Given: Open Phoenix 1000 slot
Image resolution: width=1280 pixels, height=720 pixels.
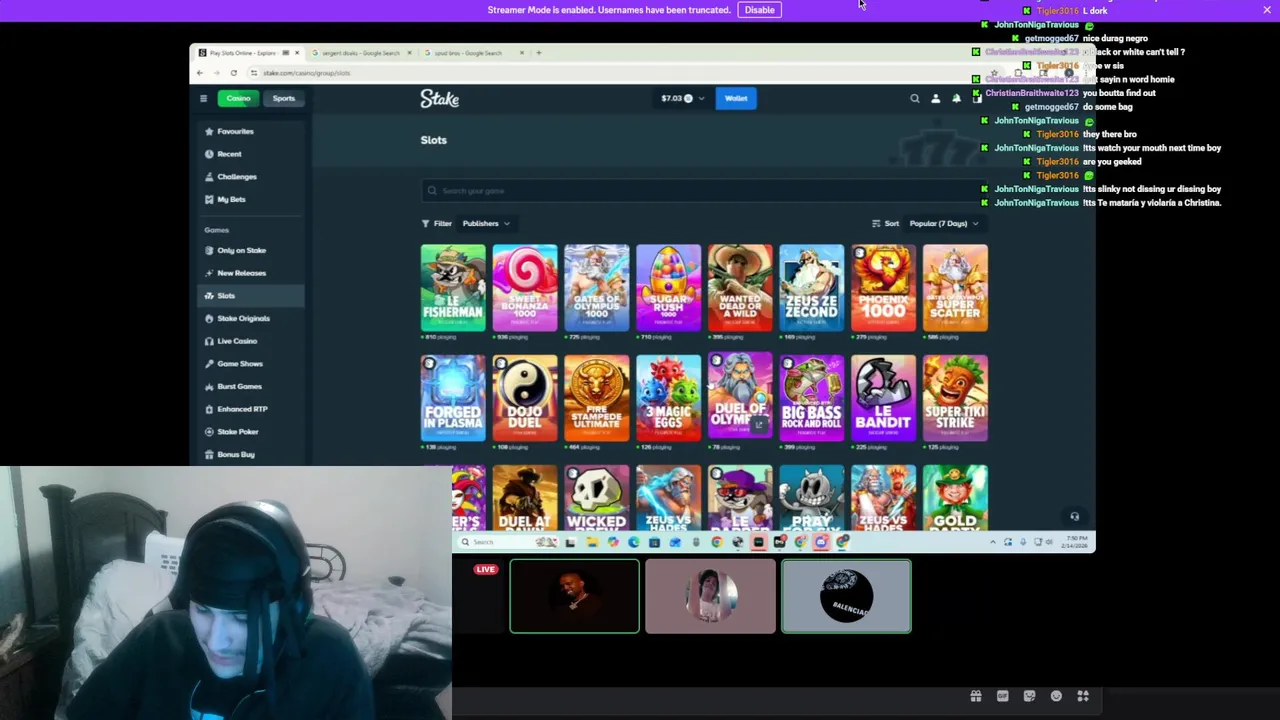Looking at the screenshot, I should tap(884, 287).
